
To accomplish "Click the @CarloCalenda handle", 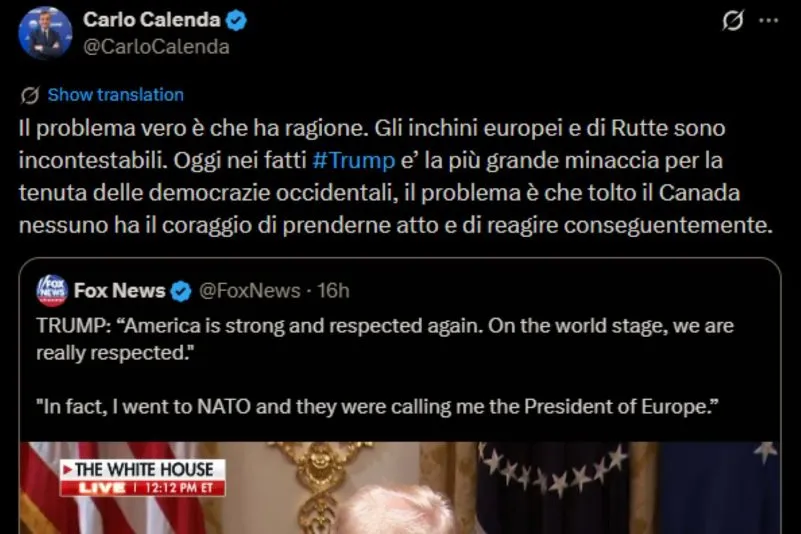I will pos(156,47).
